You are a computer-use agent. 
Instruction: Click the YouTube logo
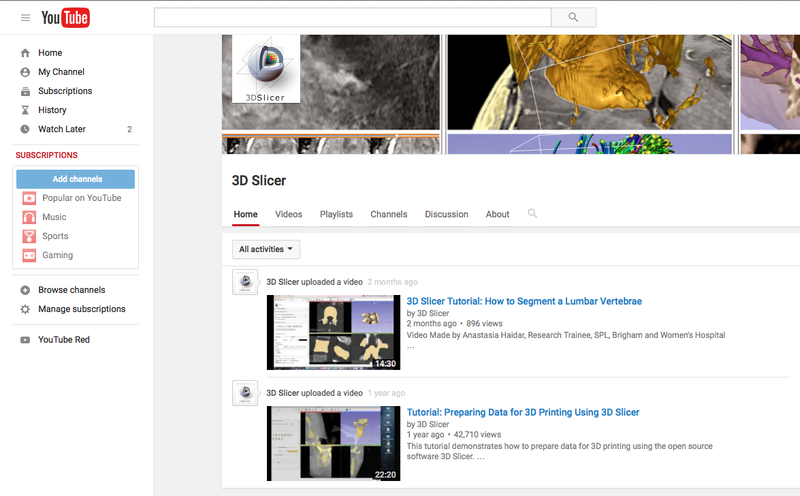(66, 17)
